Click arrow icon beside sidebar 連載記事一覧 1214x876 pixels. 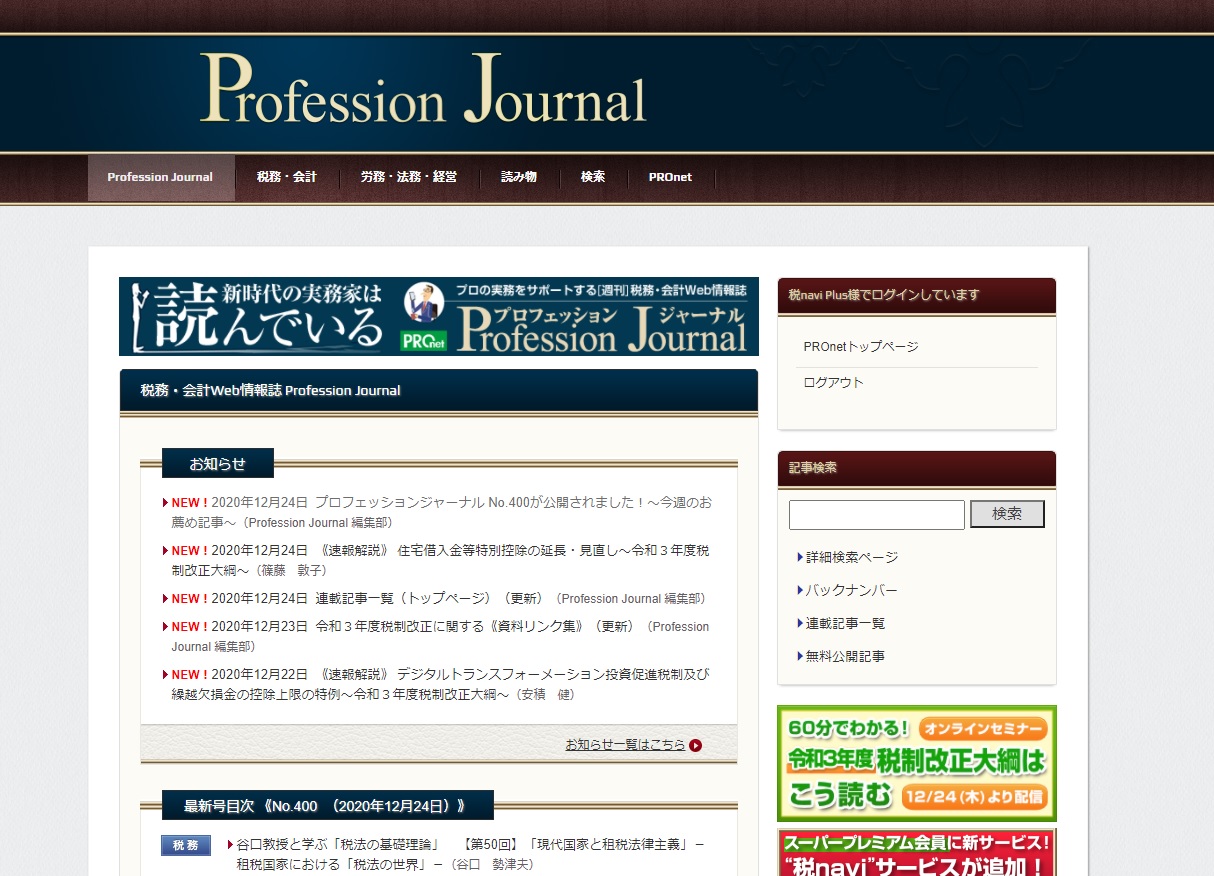(x=800, y=623)
